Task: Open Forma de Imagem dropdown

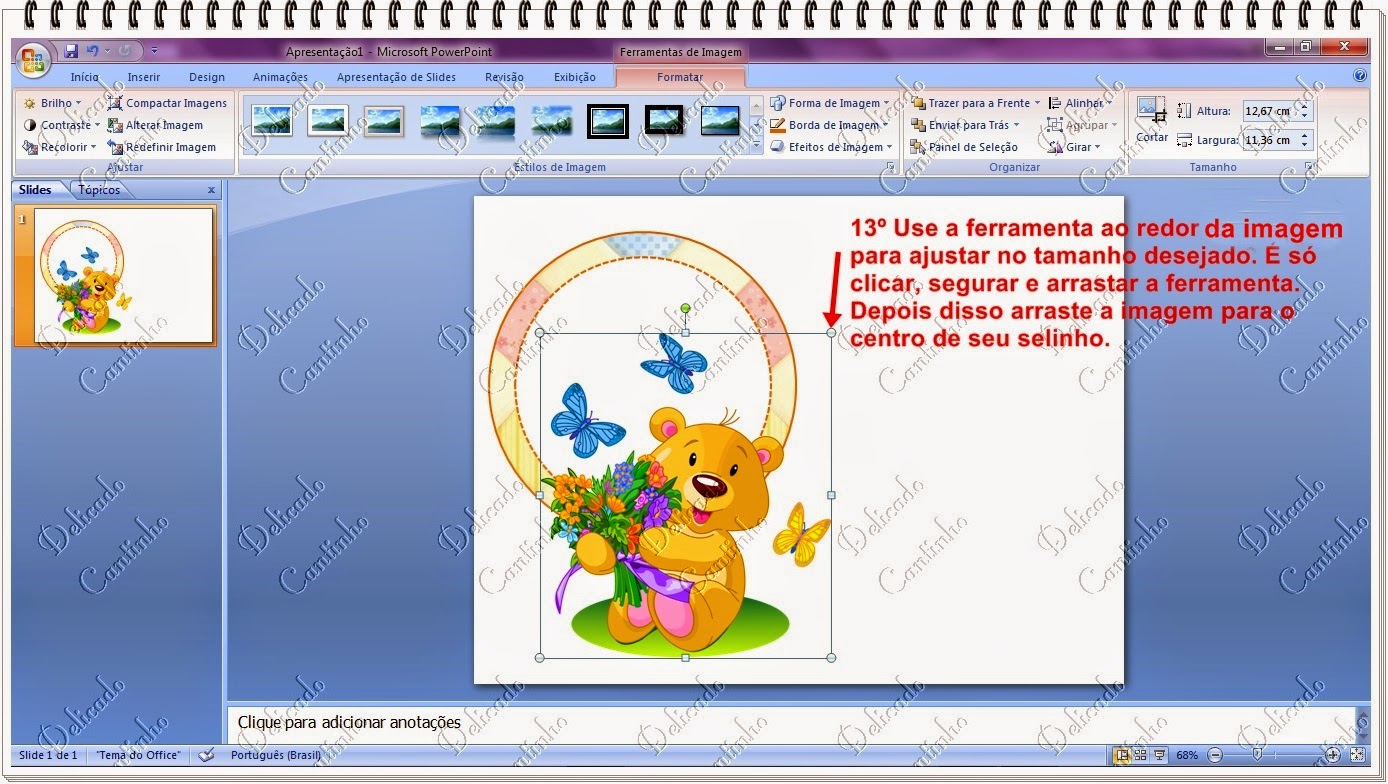Action: [830, 103]
